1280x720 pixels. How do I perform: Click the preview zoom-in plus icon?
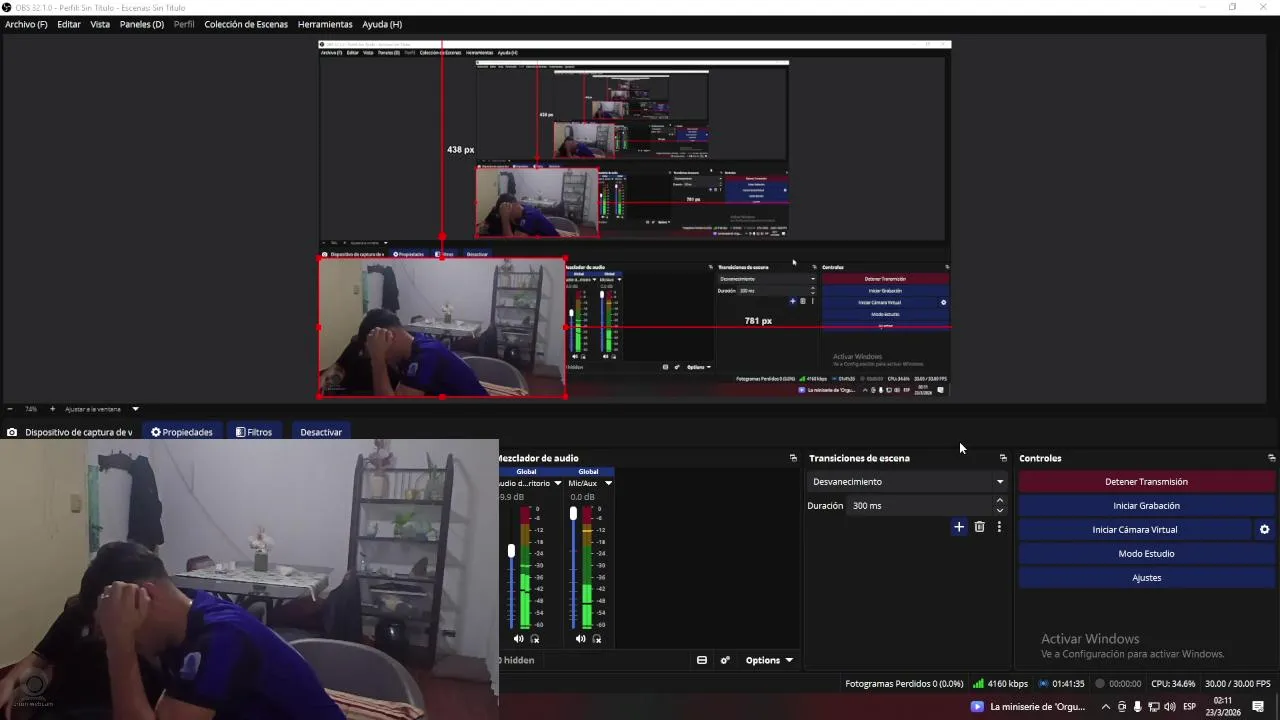[53, 409]
